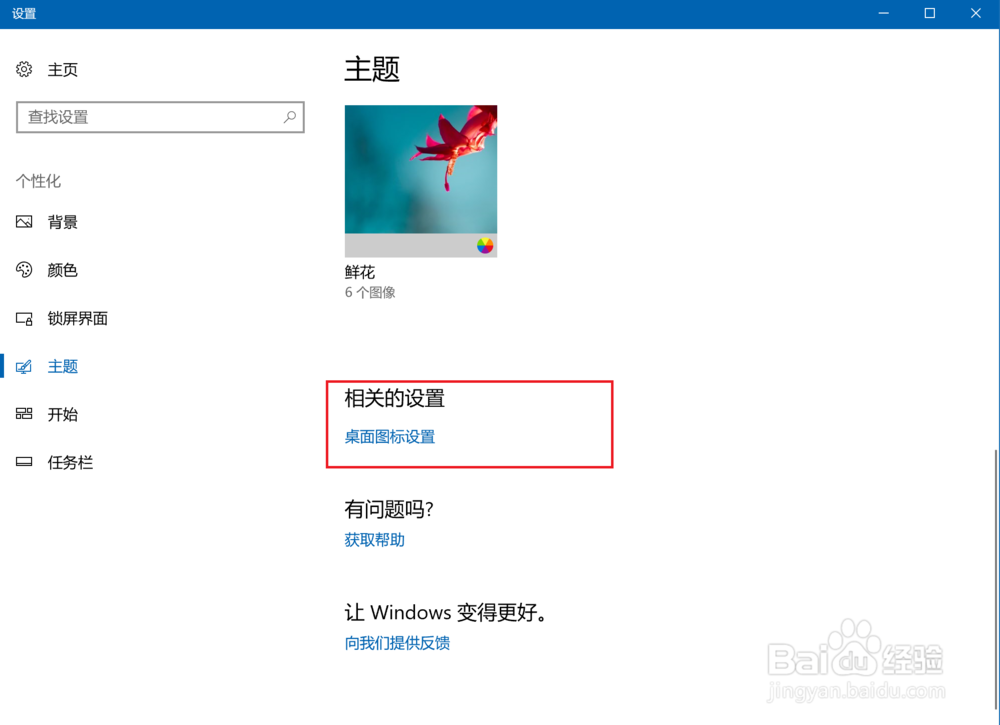Click the Colors palette icon
1000x725 pixels.
[24, 270]
